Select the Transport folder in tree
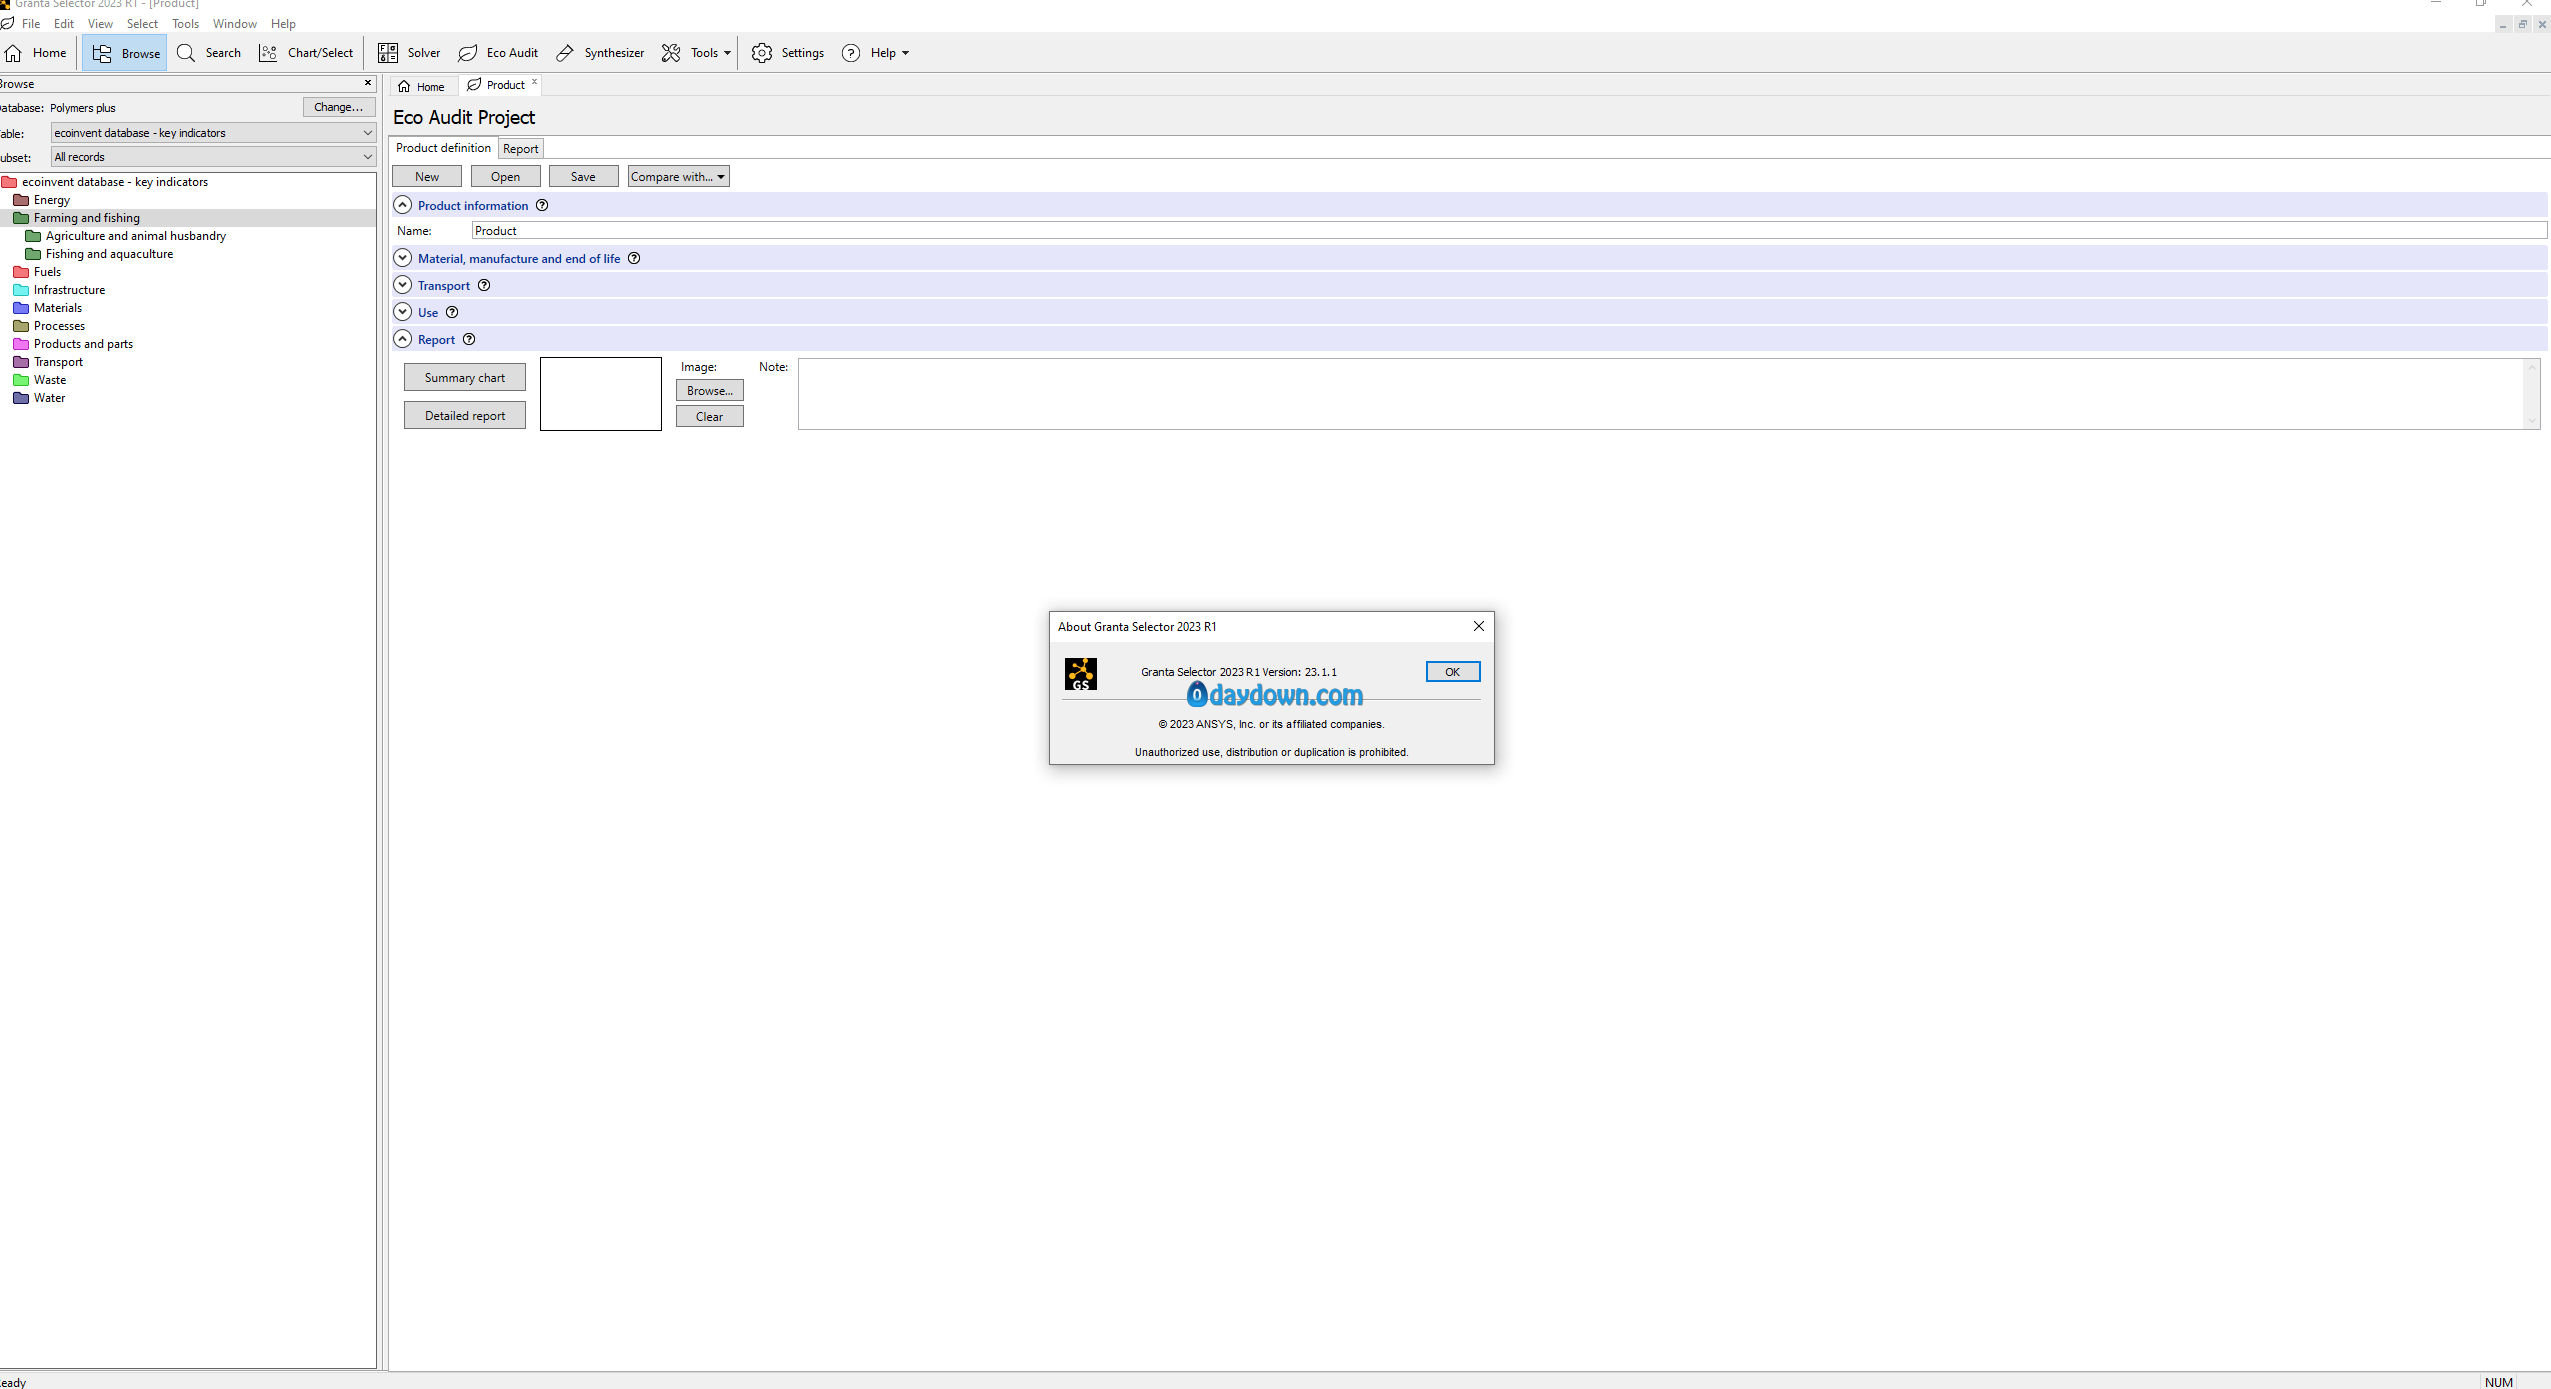The height and width of the screenshot is (1389, 2551). pos(48,362)
